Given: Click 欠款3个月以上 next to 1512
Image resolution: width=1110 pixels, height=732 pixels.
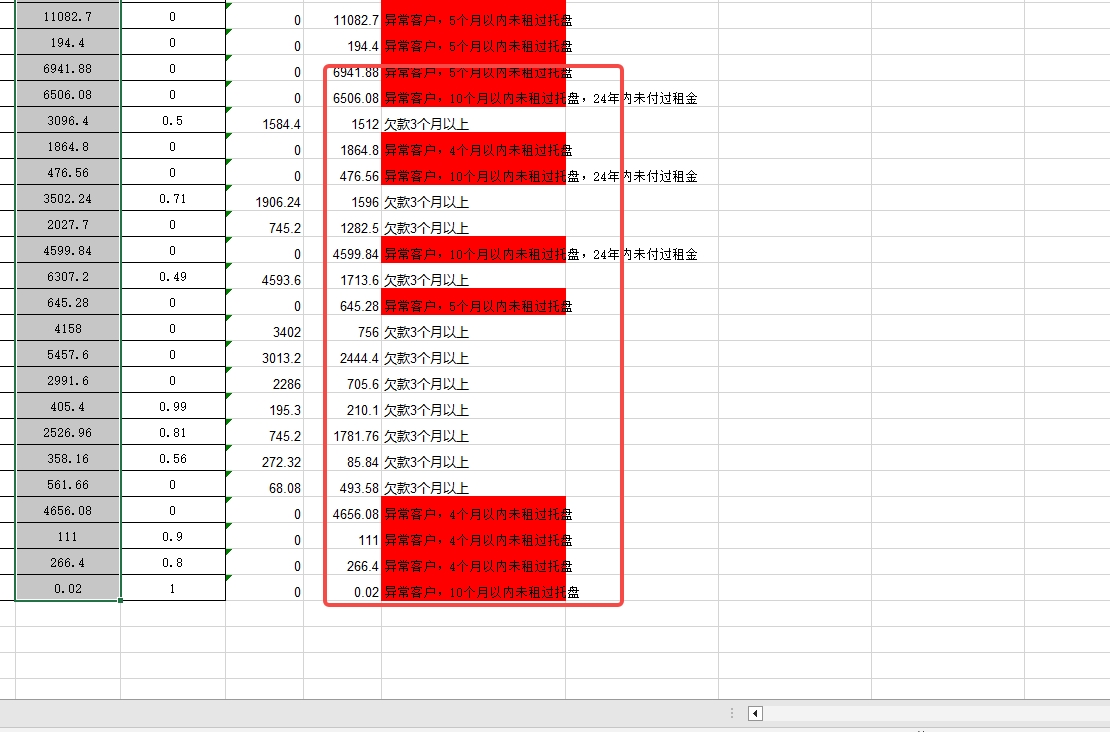Looking at the screenshot, I should [426, 124].
